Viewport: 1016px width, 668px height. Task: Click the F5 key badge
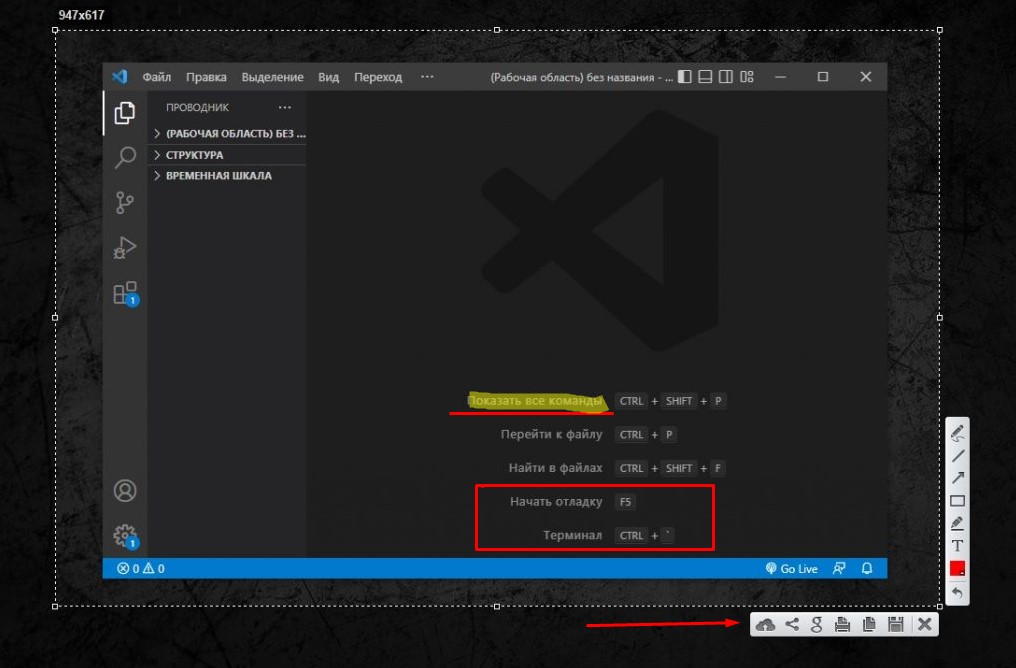625,501
